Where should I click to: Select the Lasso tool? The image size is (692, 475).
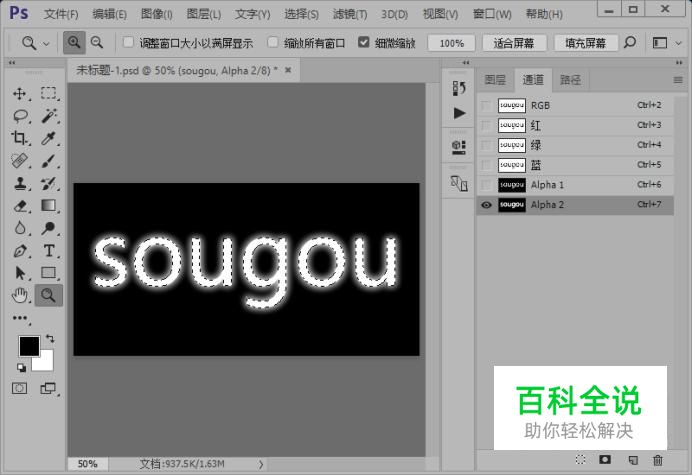click(20, 116)
